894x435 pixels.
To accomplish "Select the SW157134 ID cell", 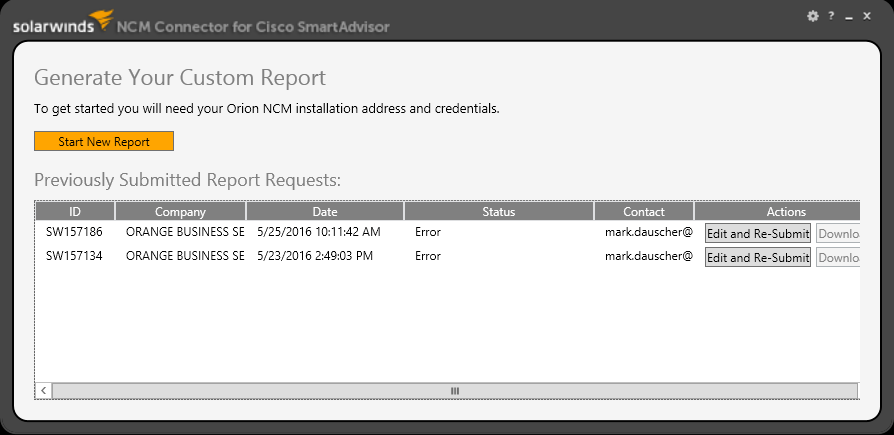I will (74, 256).
